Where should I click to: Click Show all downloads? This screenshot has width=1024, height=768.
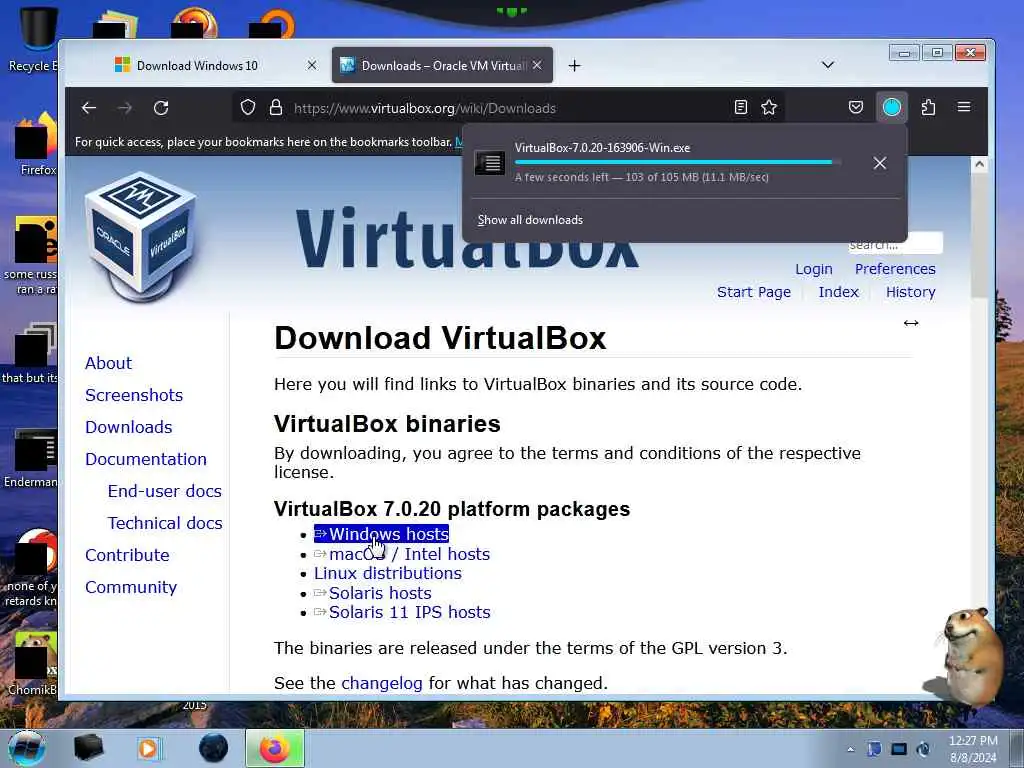[530, 220]
